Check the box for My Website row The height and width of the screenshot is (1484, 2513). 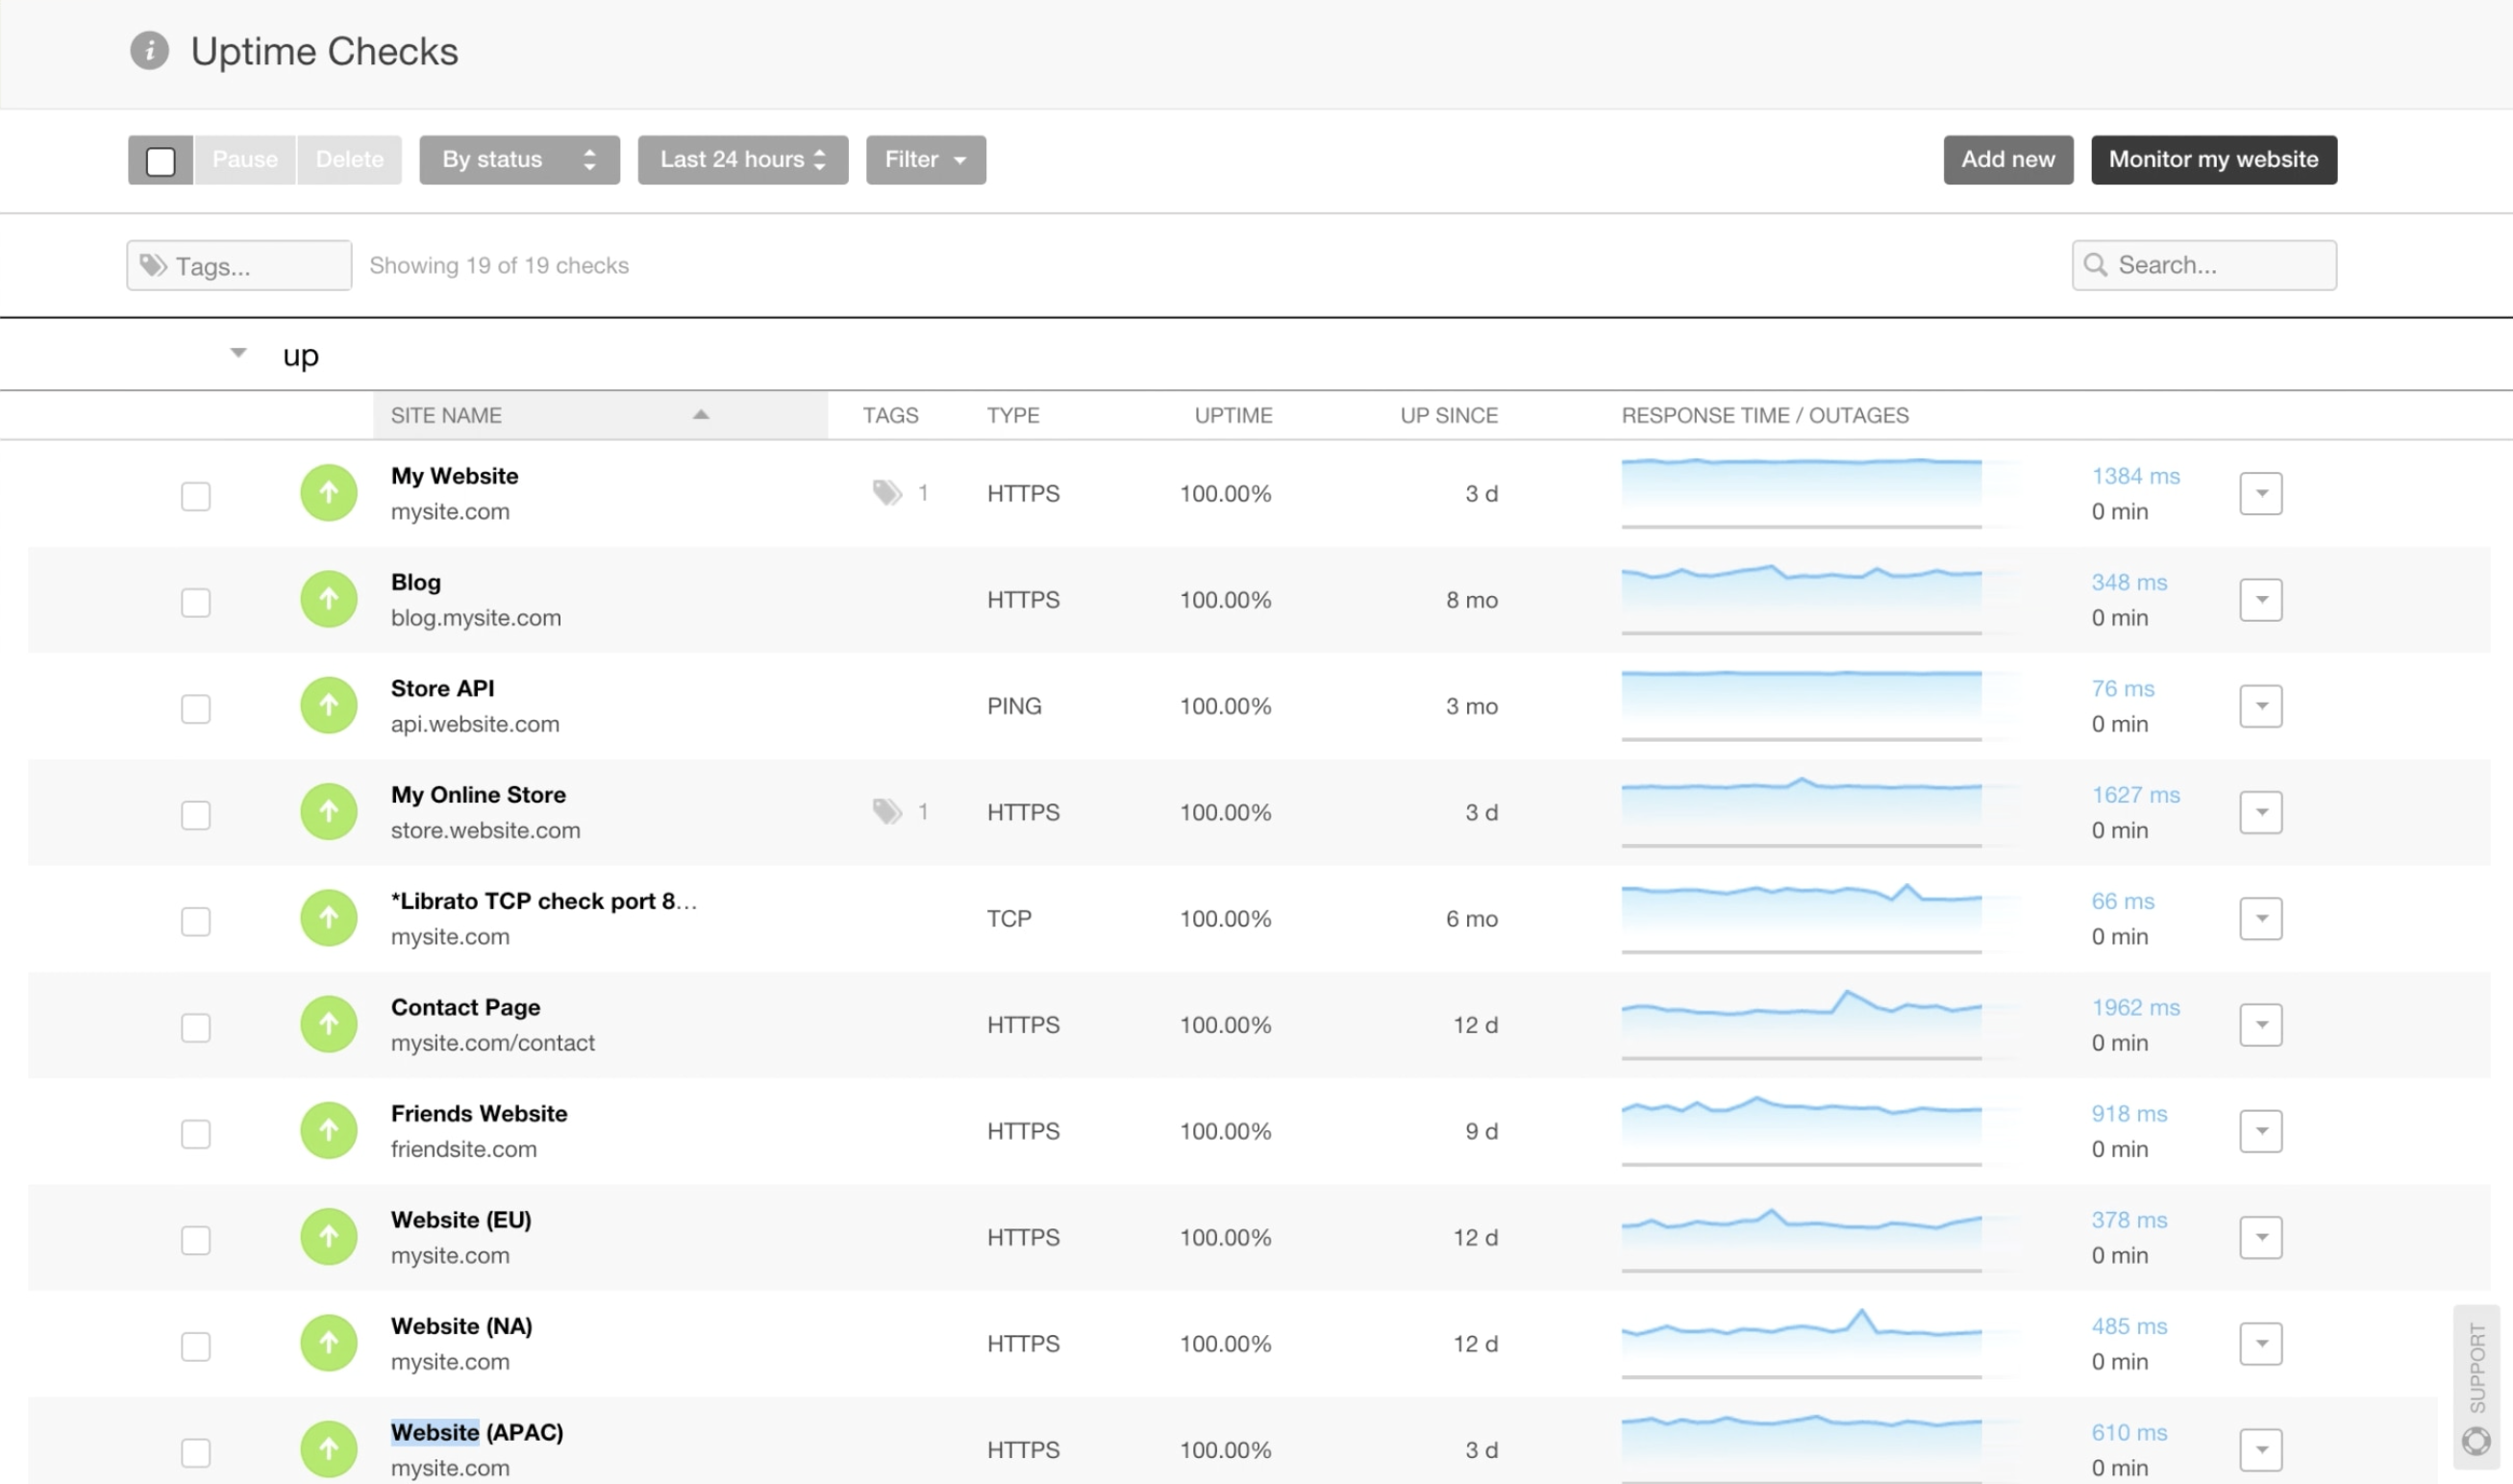click(x=195, y=496)
